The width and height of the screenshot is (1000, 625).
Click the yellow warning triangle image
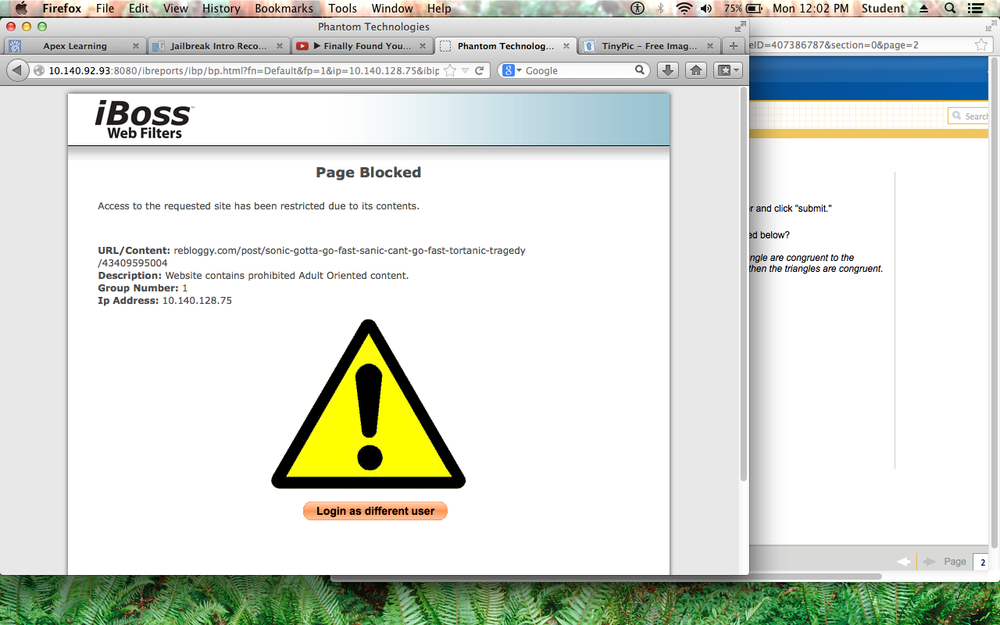369,404
